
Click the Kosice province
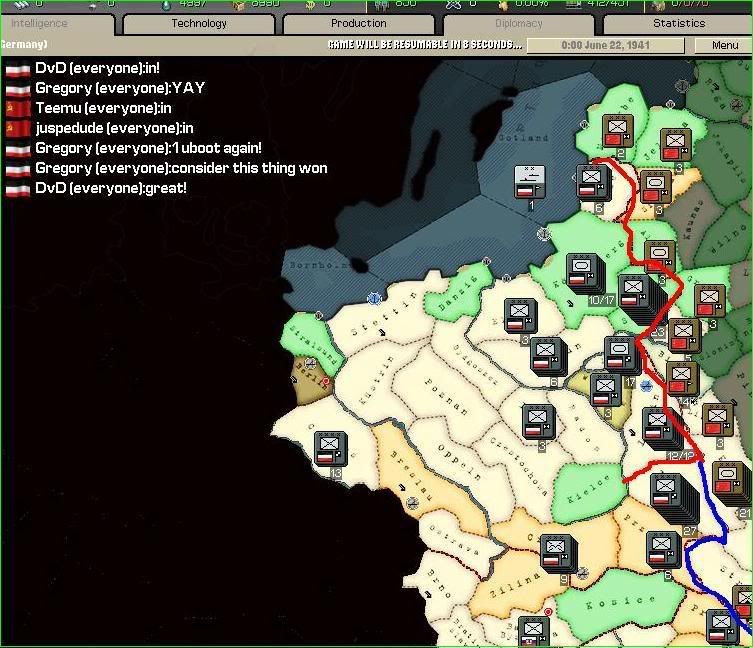tap(620, 601)
